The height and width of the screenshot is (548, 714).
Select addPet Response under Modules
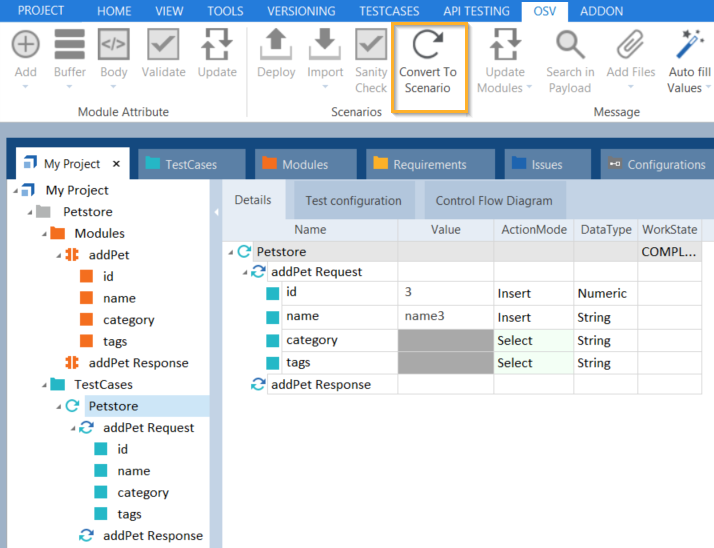pyautogui.click(x=138, y=363)
